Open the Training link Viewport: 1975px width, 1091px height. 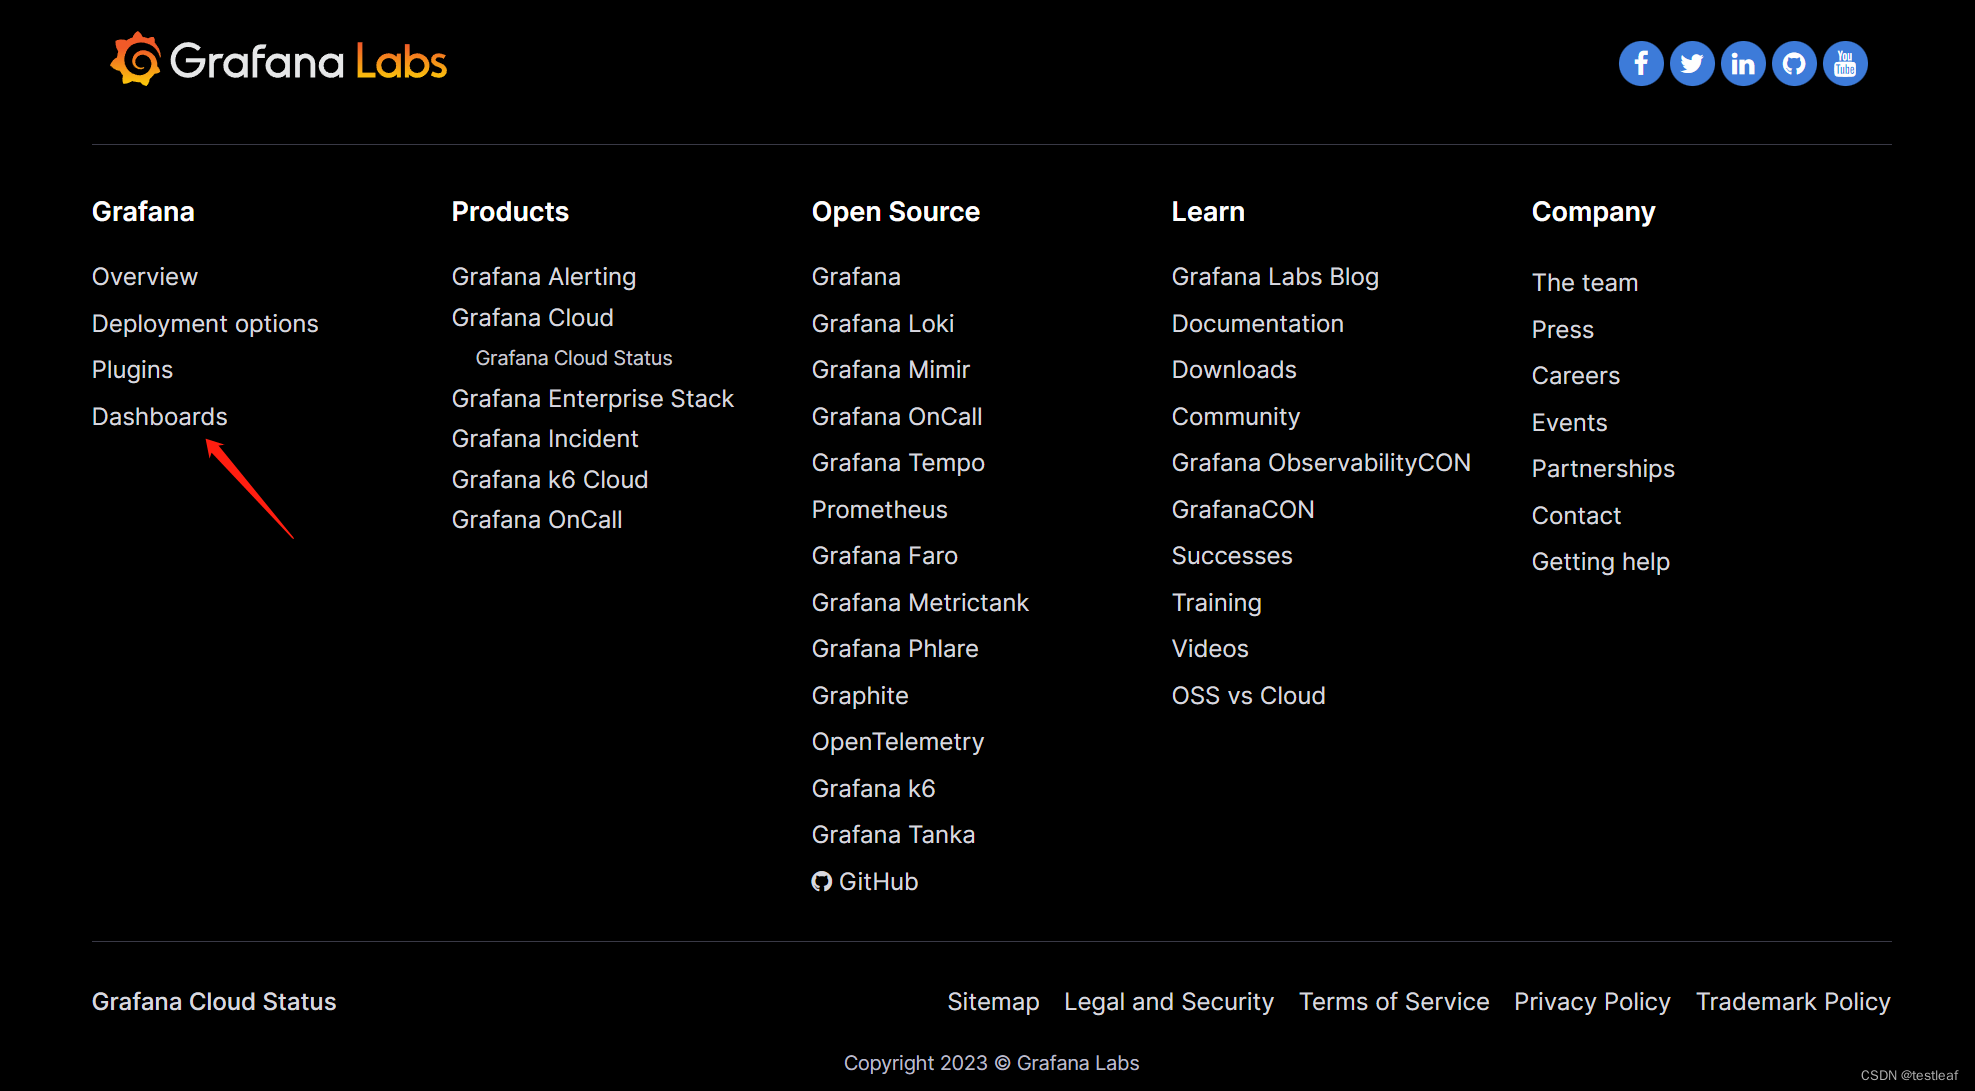click(x=1217, y=602)
